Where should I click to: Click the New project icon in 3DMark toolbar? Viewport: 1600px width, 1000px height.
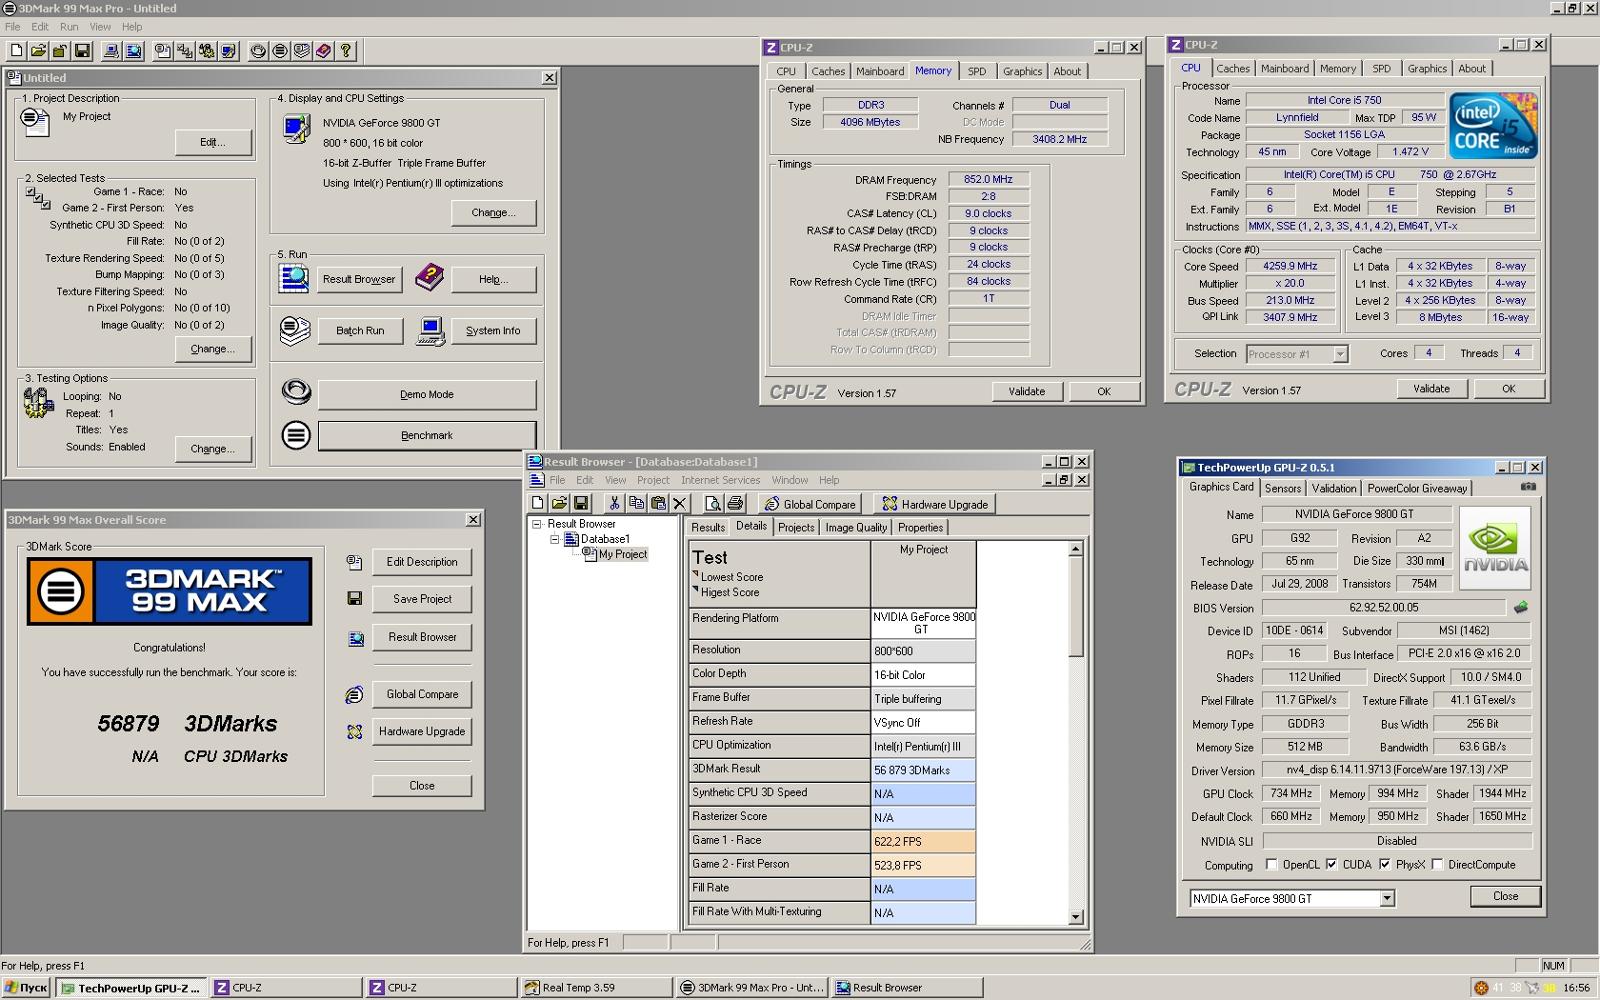tap(17, 51)
